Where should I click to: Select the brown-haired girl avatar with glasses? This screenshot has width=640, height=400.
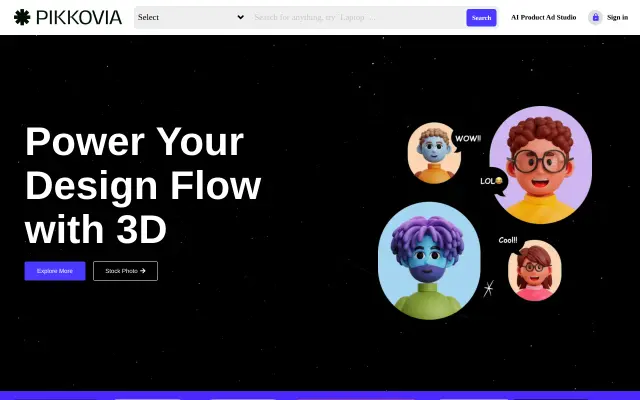click(534, 270)
